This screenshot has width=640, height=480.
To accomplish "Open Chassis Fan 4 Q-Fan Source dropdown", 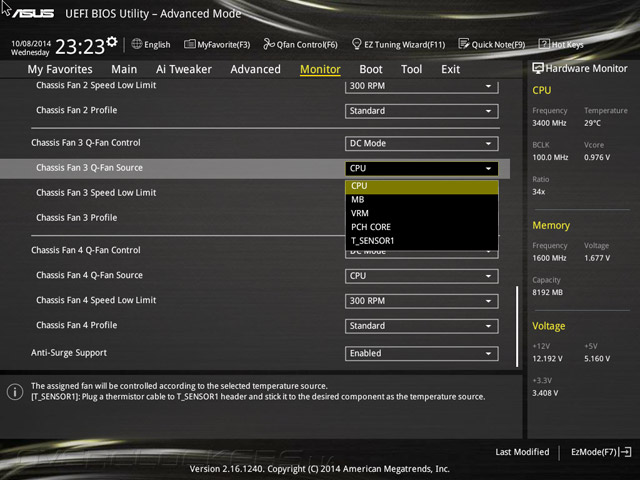I will [x=422, y=276].
